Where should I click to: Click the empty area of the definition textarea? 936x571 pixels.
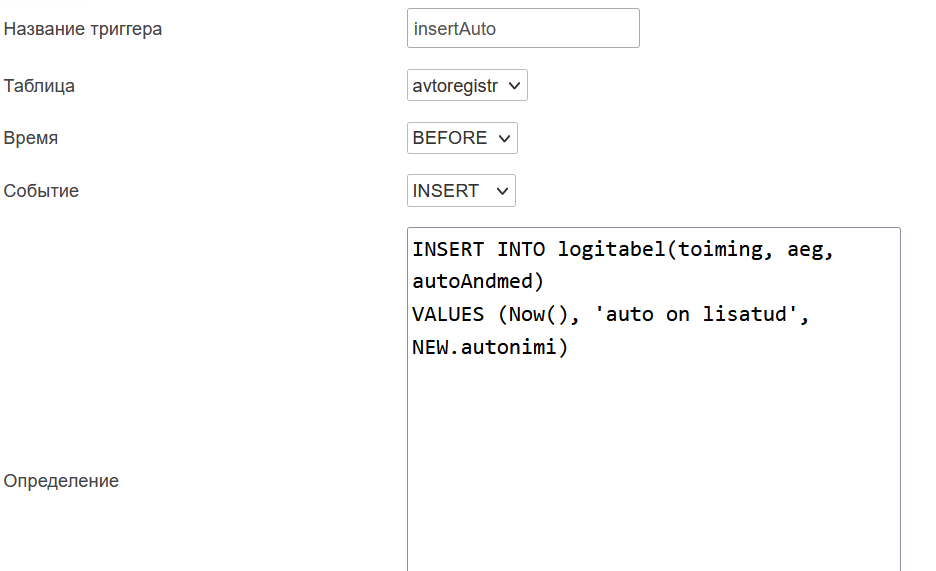click(x=654, y=465)
